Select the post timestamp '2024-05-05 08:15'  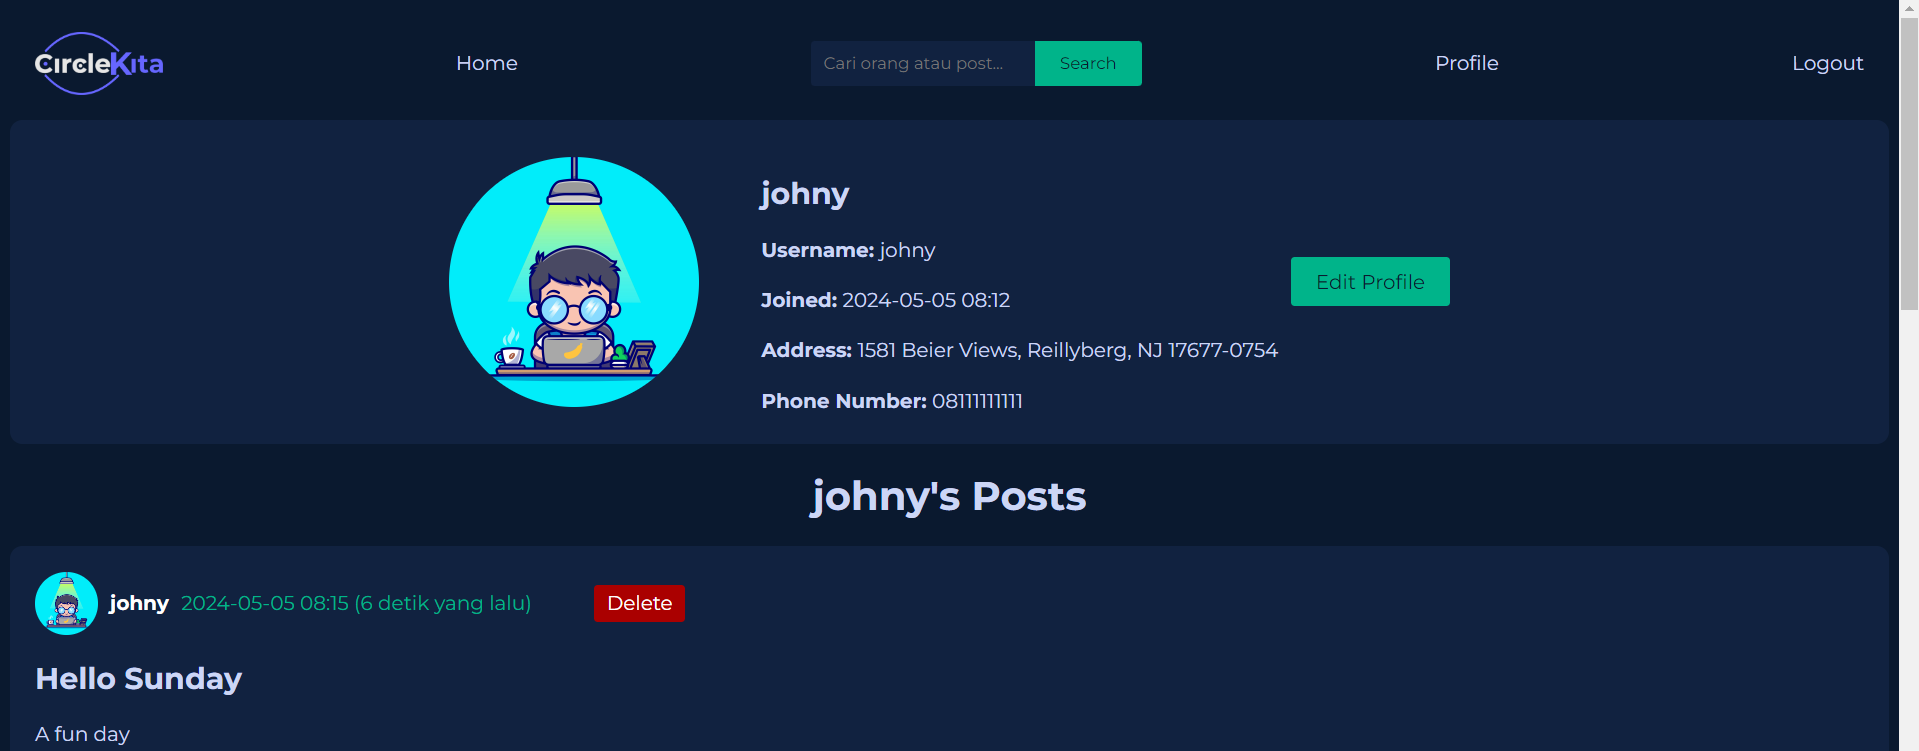click(x=265, y=603)
